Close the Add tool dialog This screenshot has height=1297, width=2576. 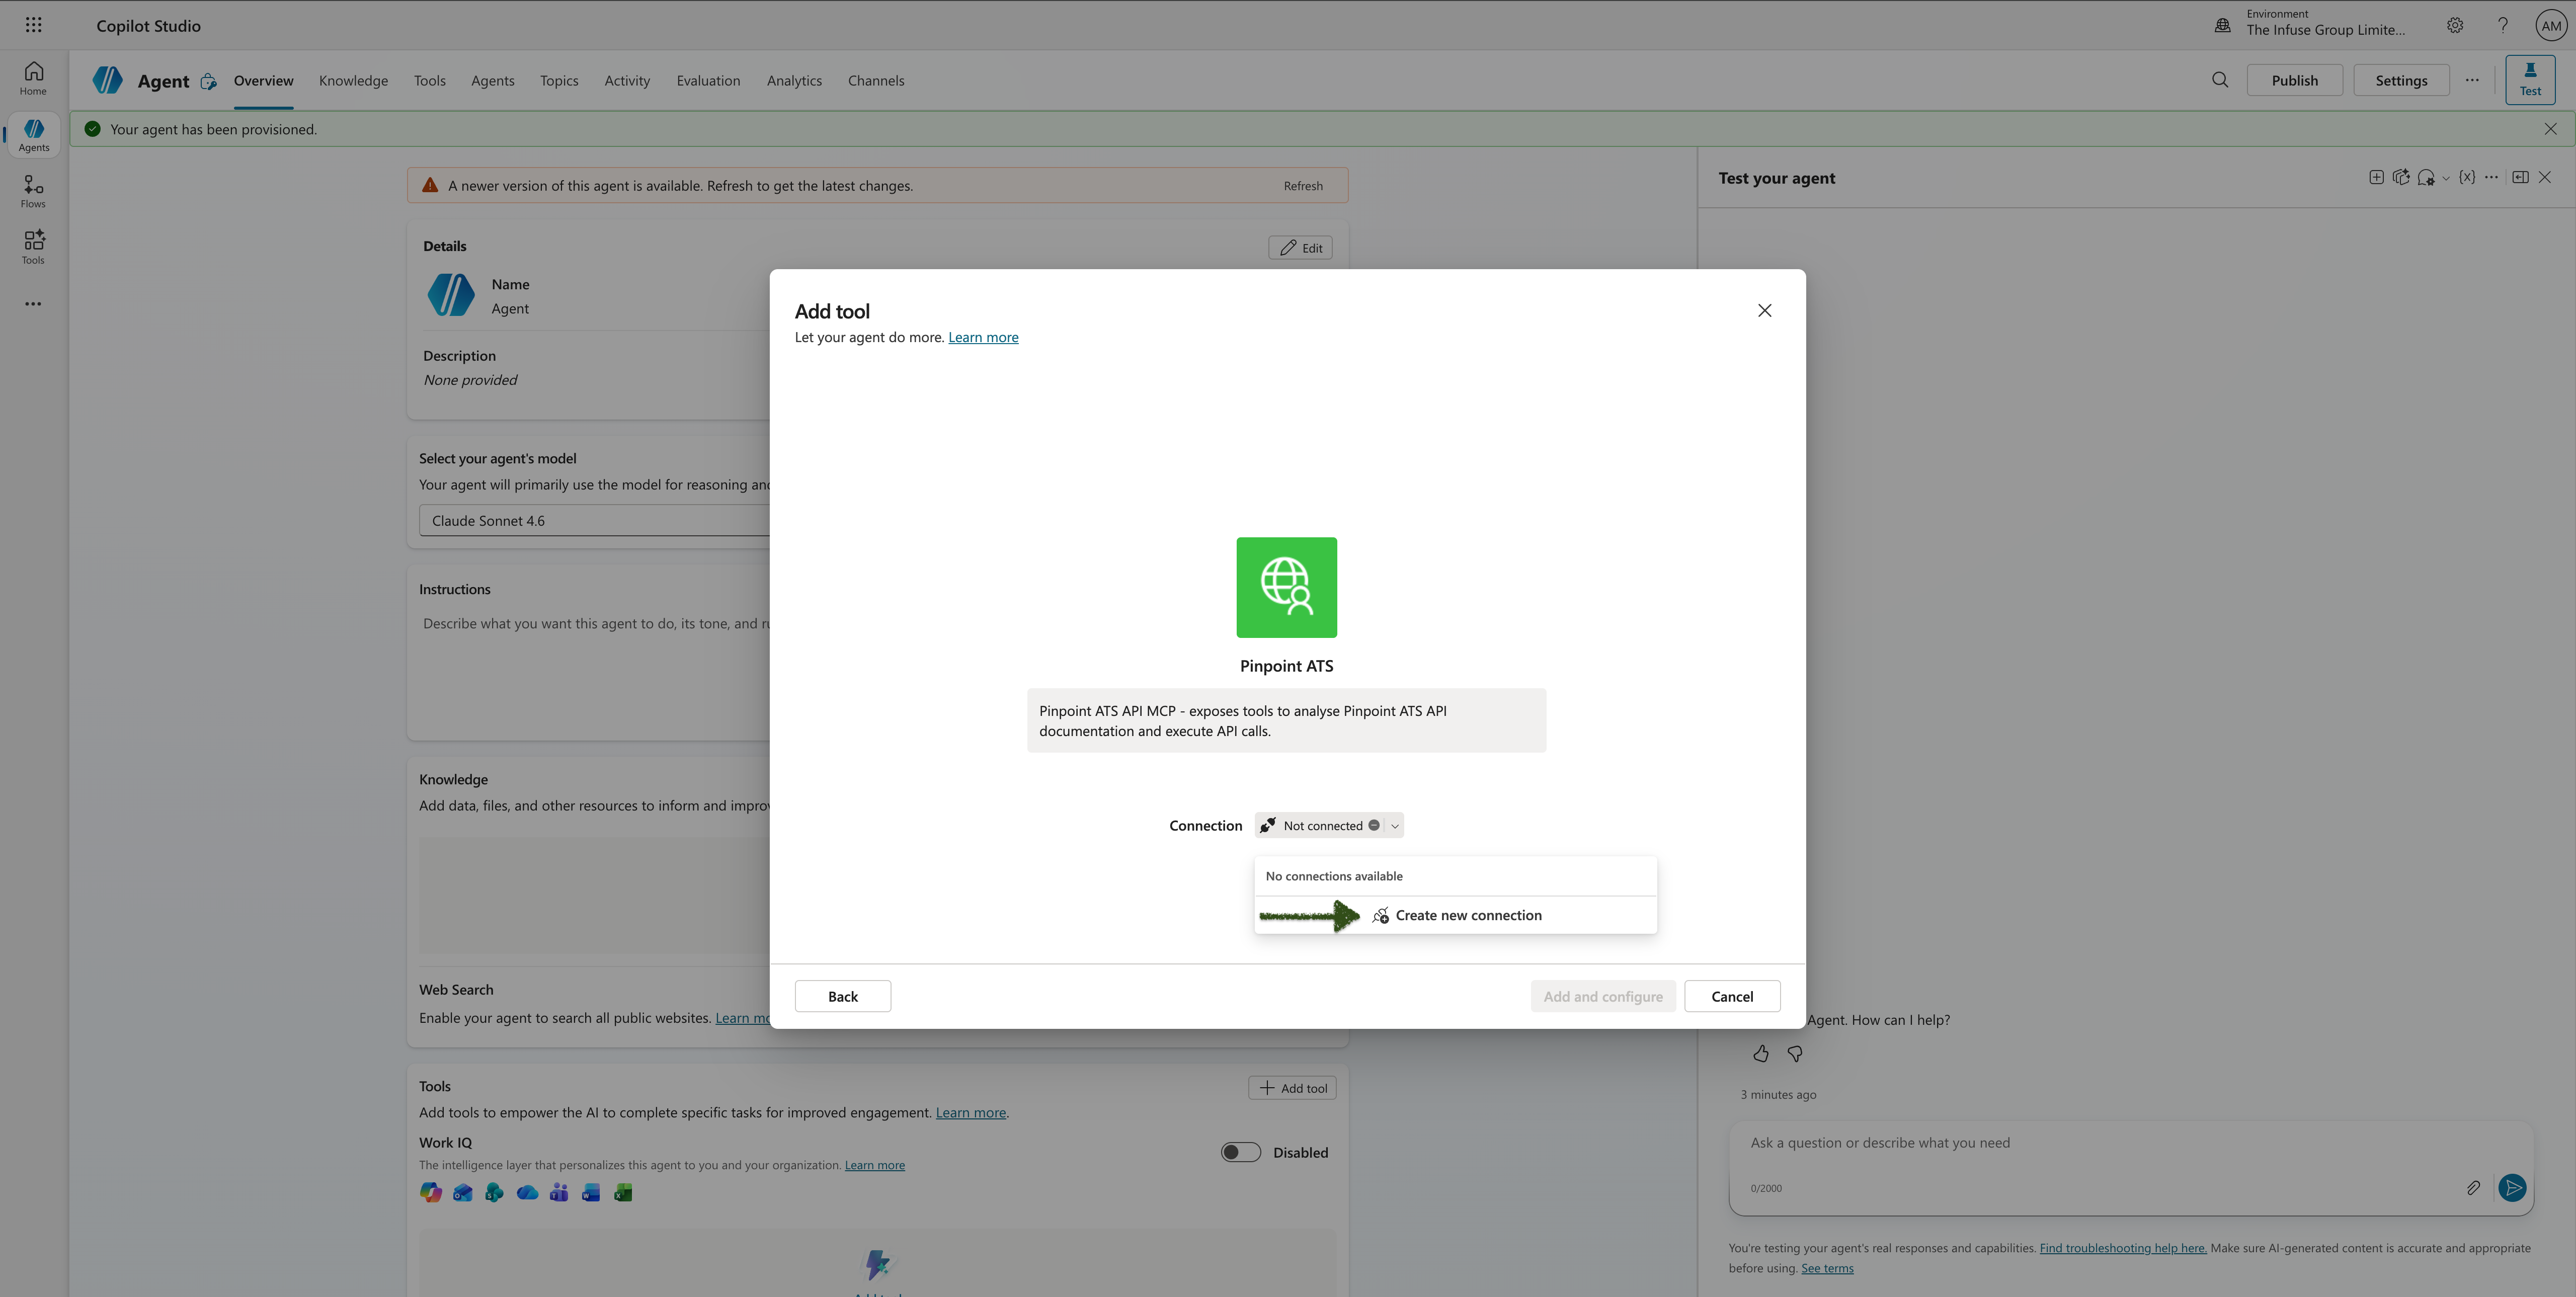pyautogui.click(x=1764, y=311)
